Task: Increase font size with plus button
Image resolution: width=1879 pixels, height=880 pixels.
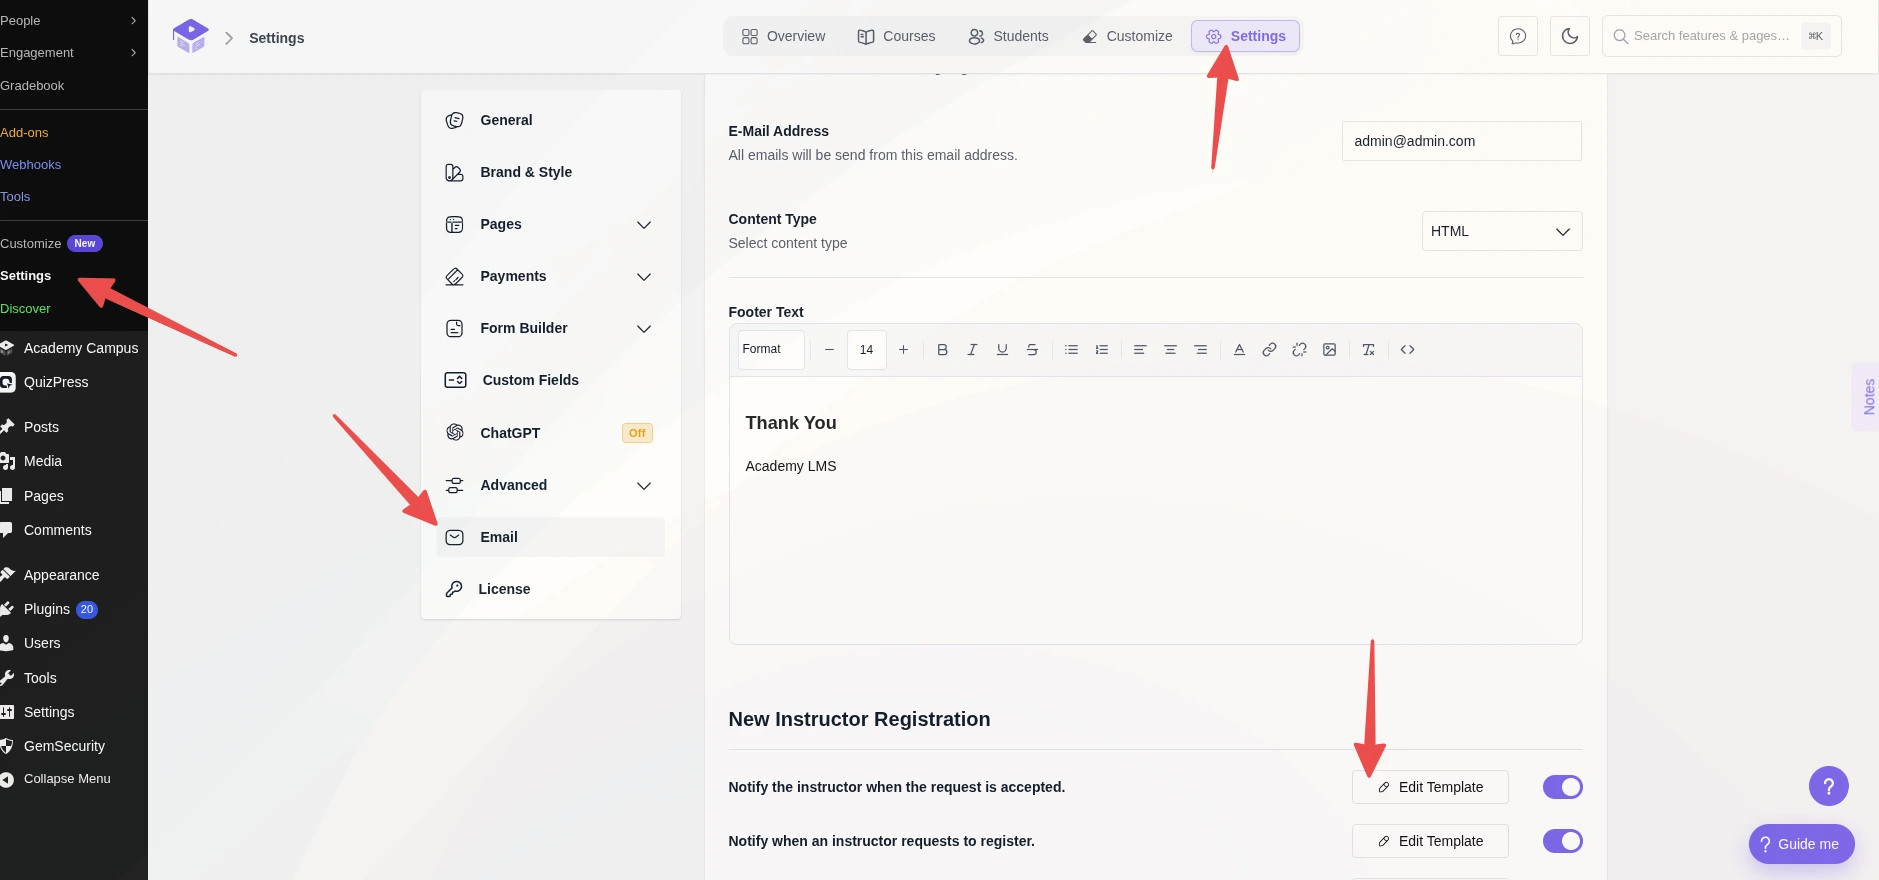Action: click(903, 350)
